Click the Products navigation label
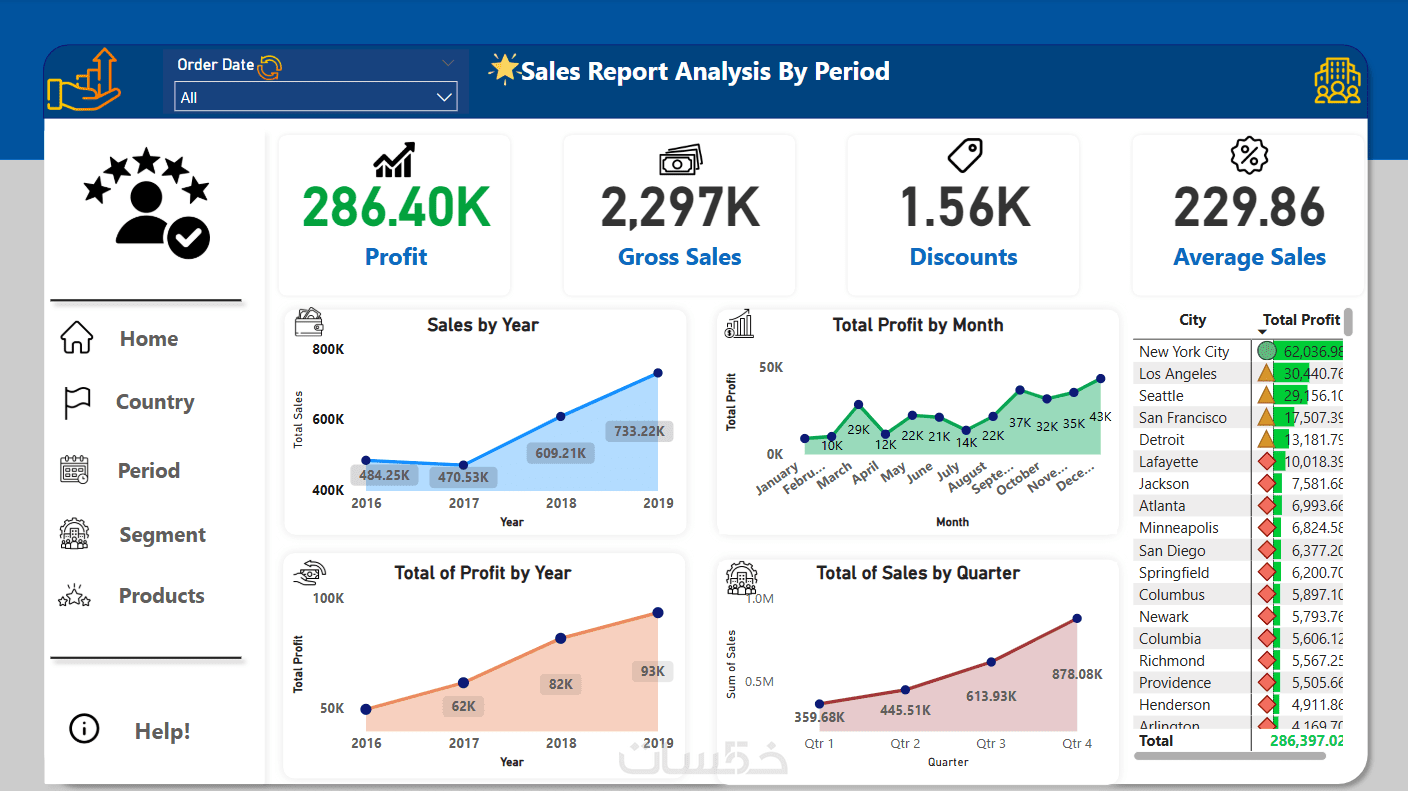 click(161, 596)
